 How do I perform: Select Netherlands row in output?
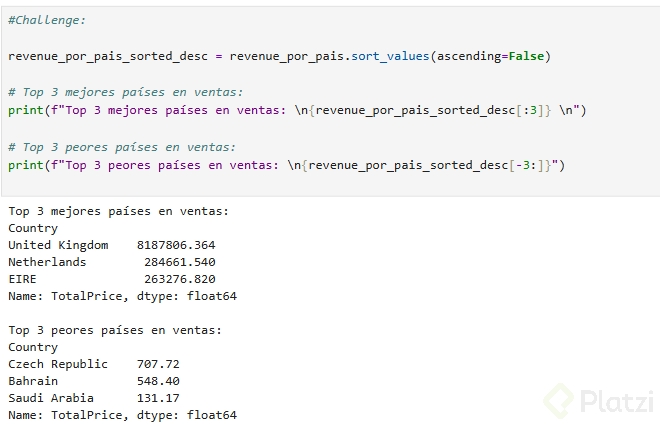point(46,262)
